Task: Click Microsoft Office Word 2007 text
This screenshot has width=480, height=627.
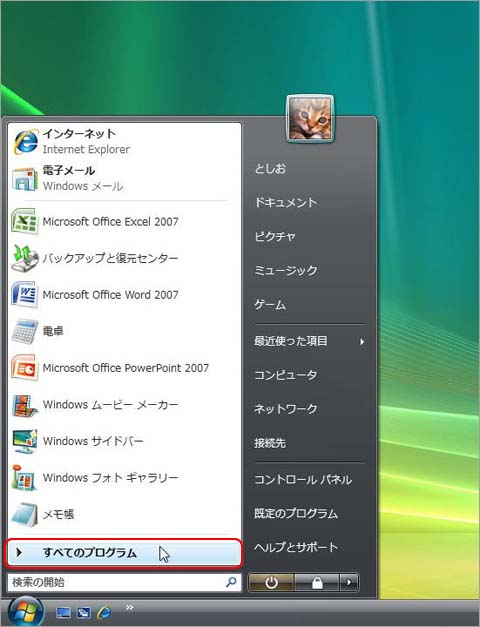Action: point(110,295)
